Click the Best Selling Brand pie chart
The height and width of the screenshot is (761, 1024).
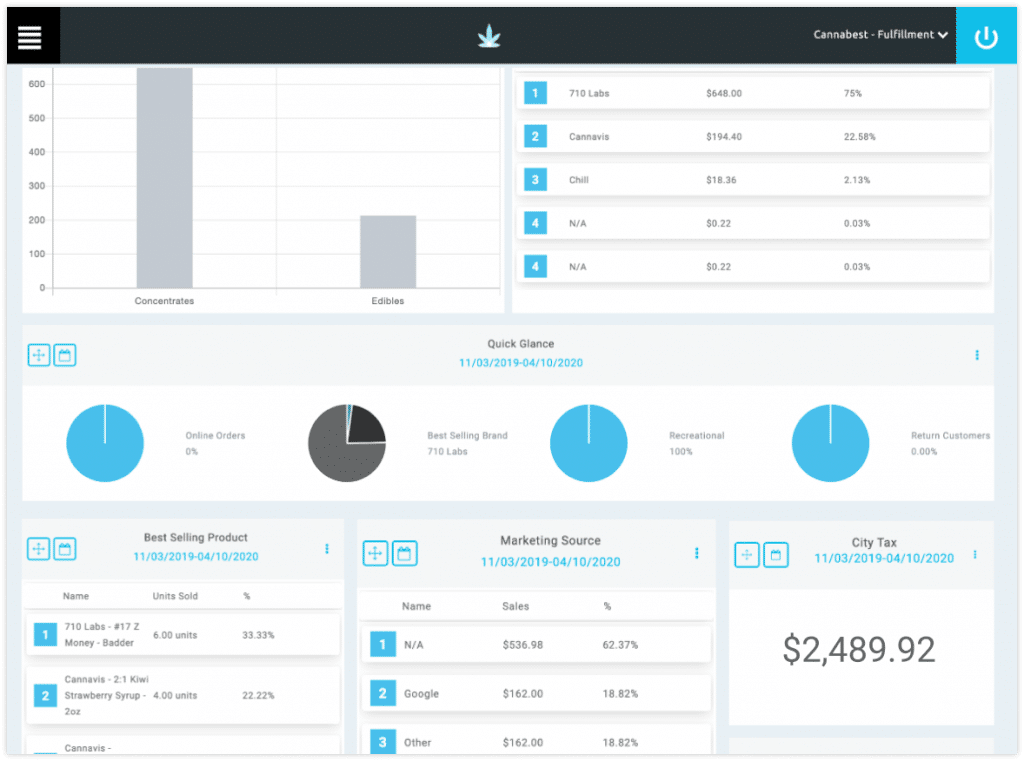point(347,443)
